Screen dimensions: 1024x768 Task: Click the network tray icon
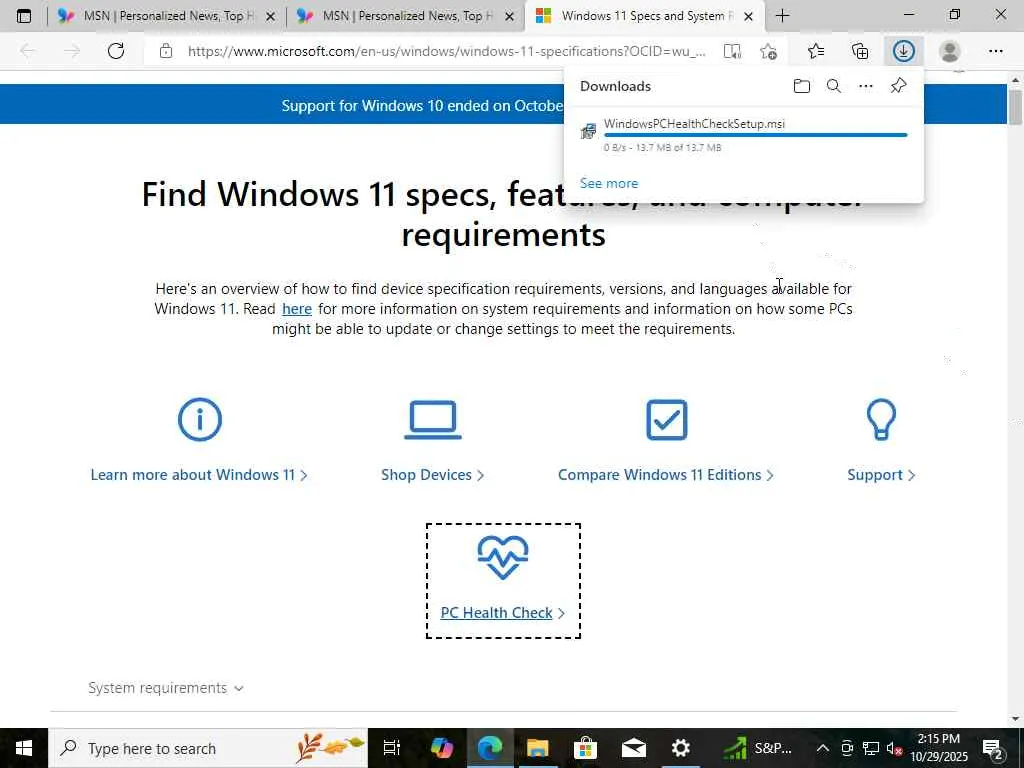tap(871, 748)
